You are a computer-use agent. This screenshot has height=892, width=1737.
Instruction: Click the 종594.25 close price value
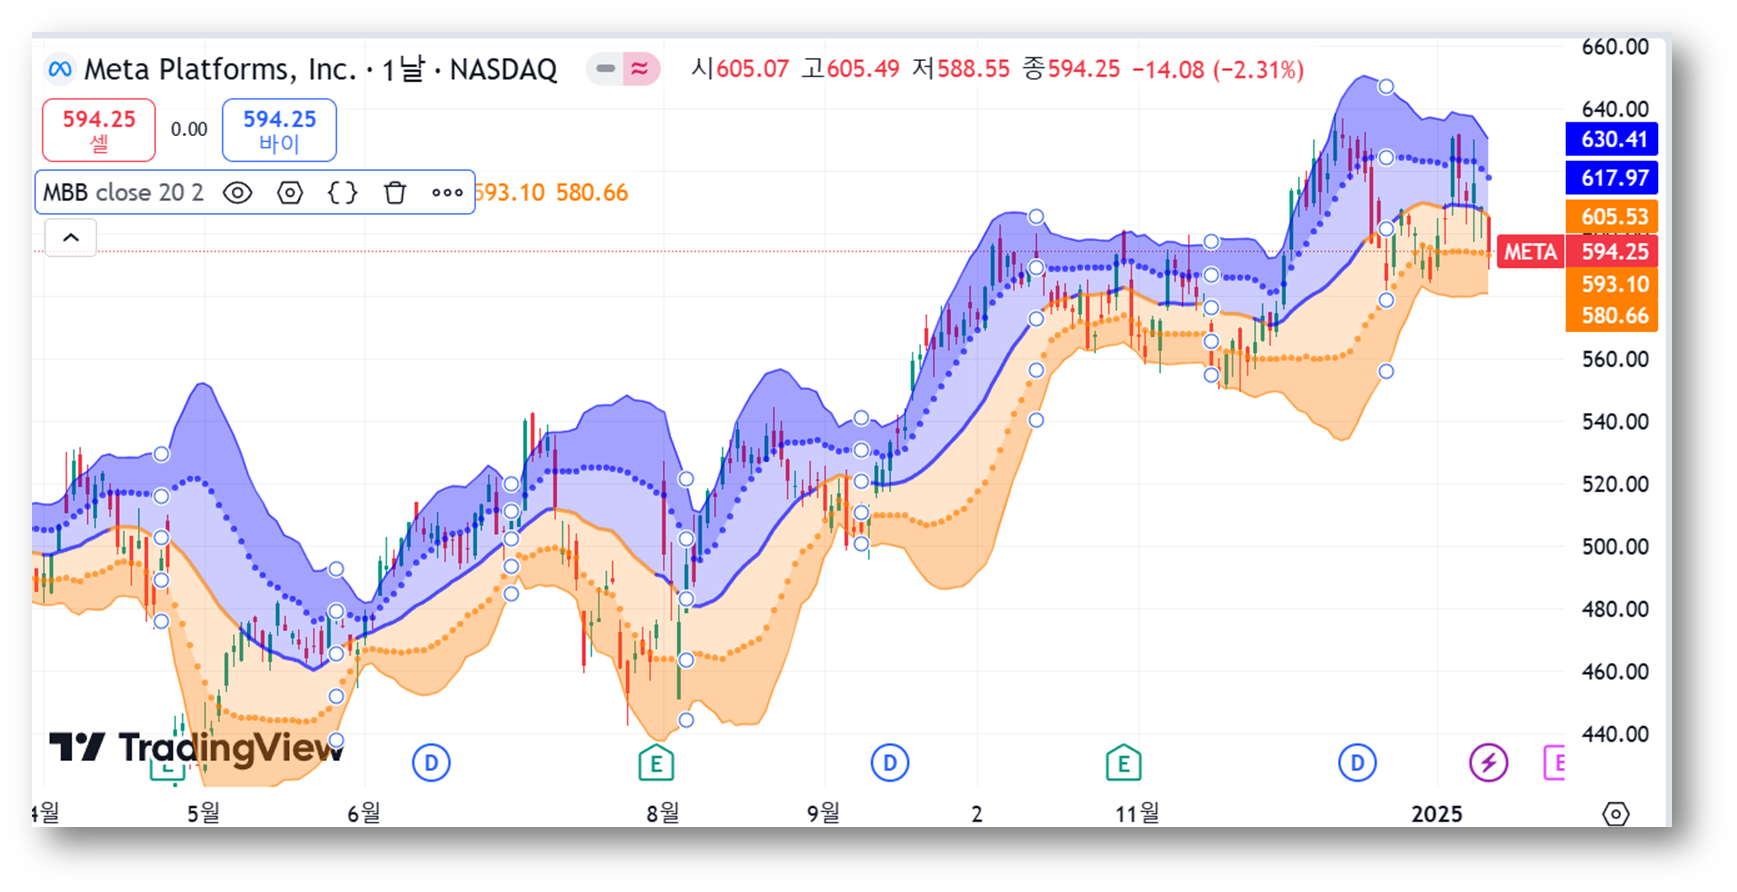(1071, 69)
